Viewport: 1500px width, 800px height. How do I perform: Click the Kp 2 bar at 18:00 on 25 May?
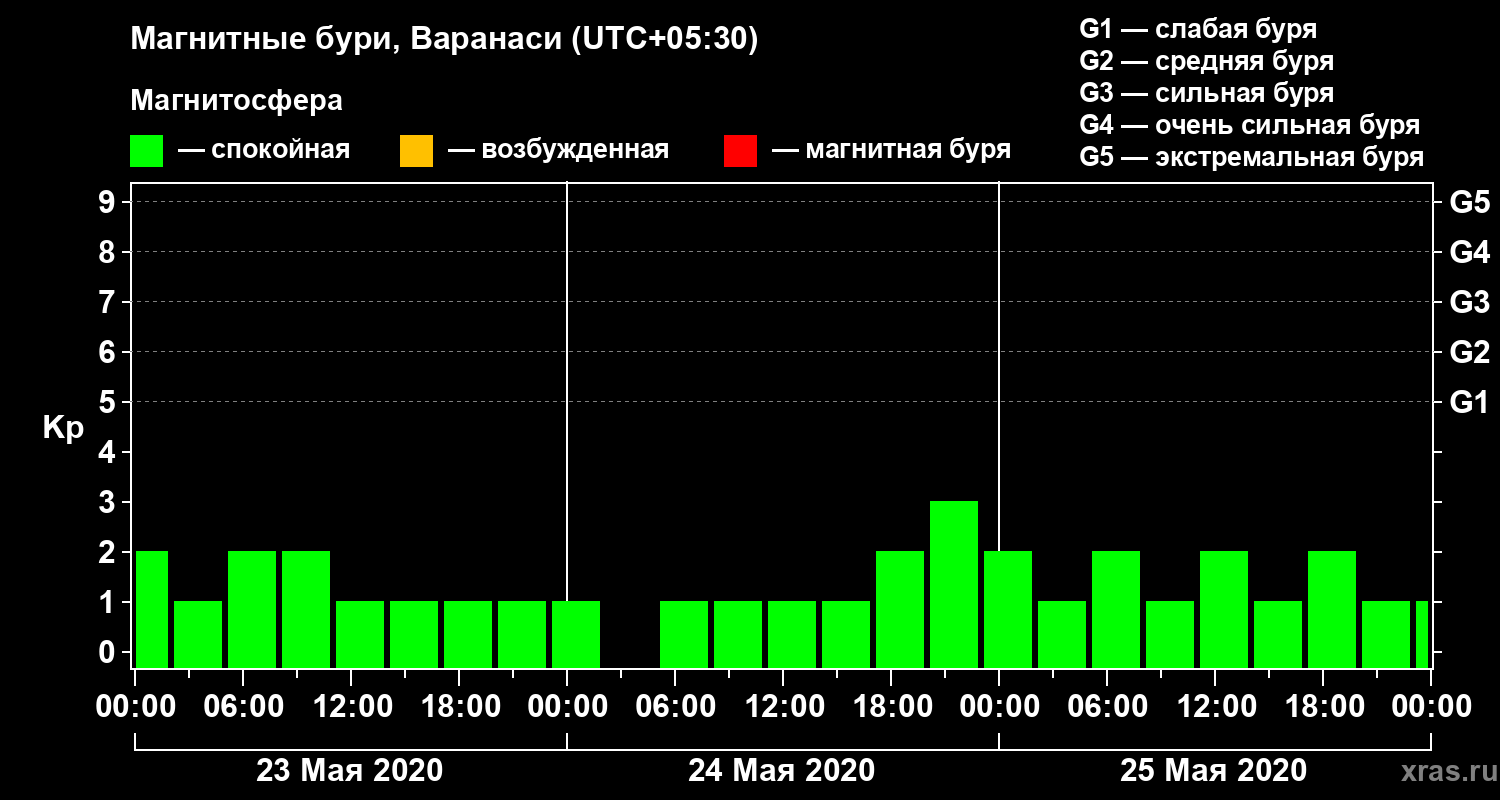pyautogui.click(x=1332, y=609)
